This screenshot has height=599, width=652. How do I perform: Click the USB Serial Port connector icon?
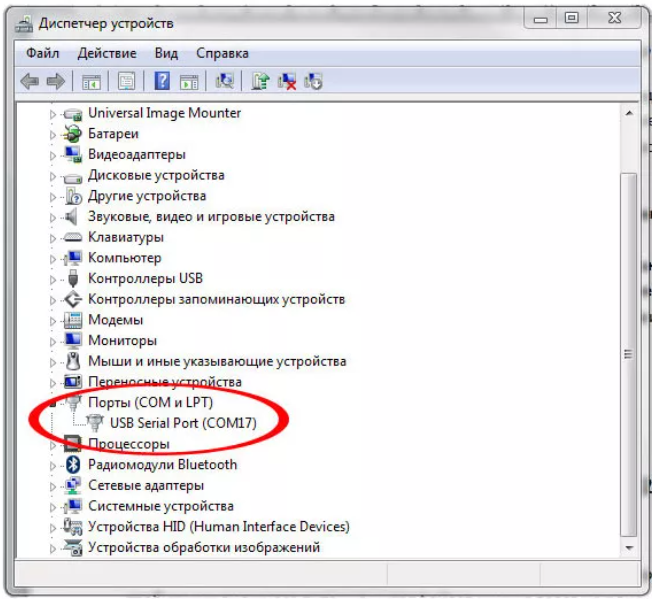coord(95,423)
